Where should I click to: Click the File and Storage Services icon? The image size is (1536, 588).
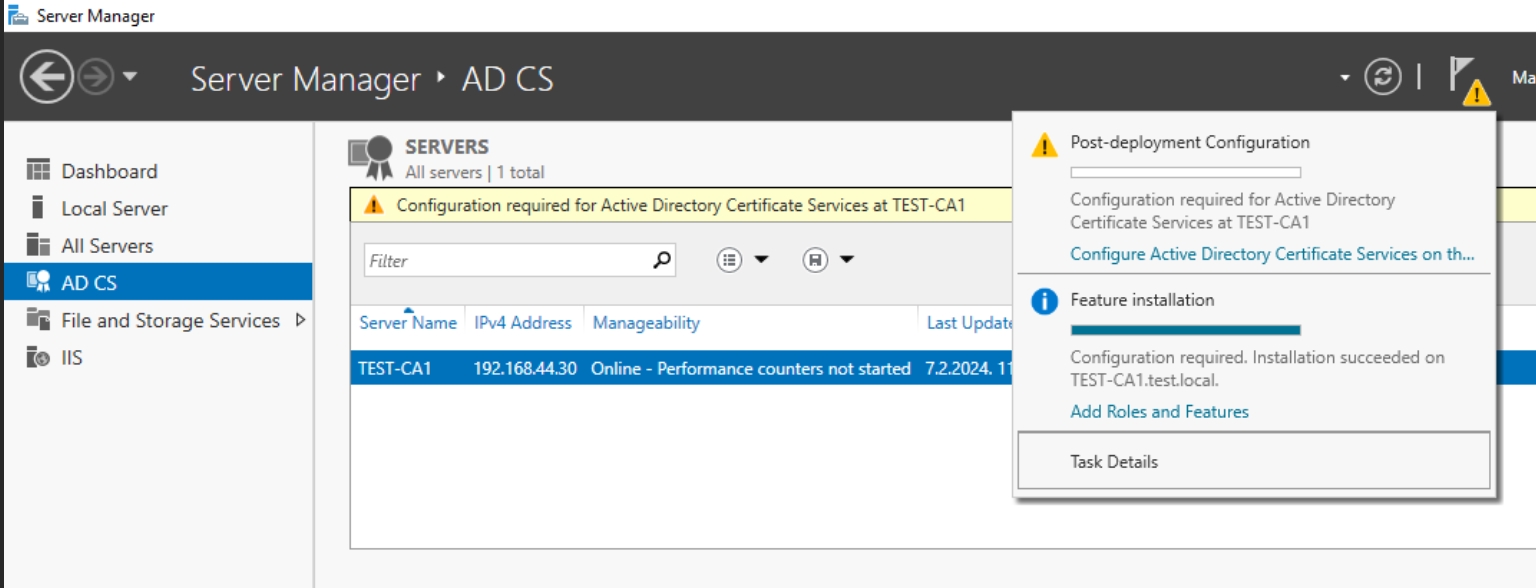(x=38, y=320)
